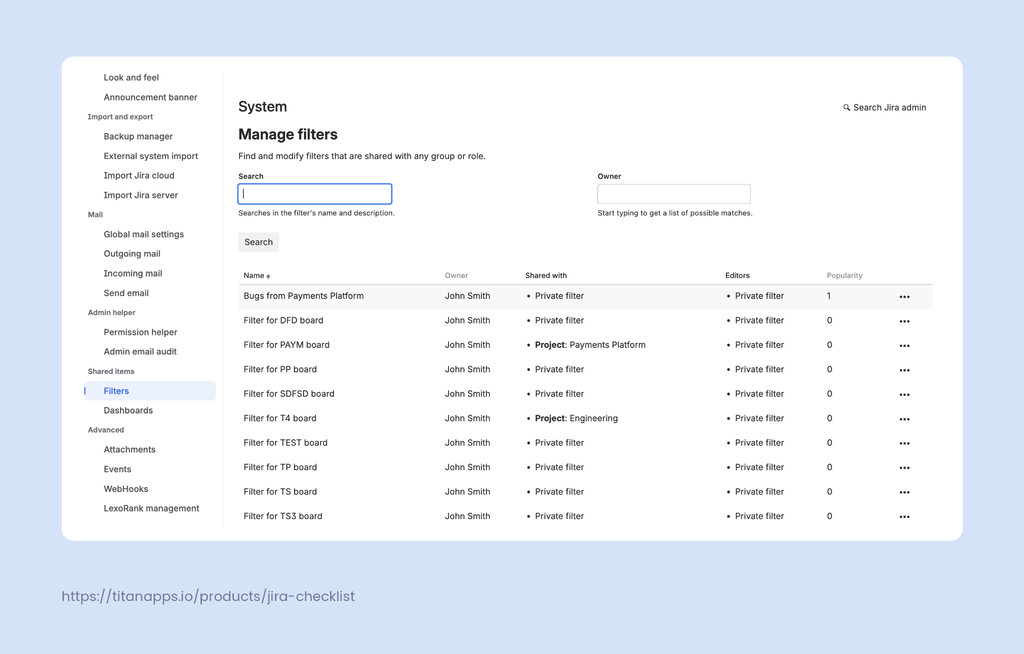The height and width of the screenshot is (654, 1024).
Task: Open Look and feel settings
Action: pyautogui.click(x=131, y=78)
